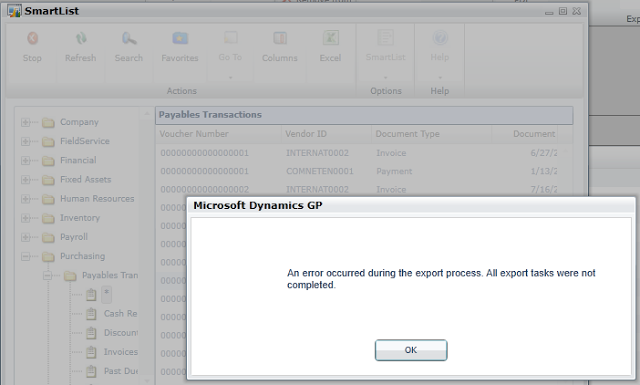This screenshot has width=640, height=385.
Task: Click Payroll tree label
Action: pos(74,237)
